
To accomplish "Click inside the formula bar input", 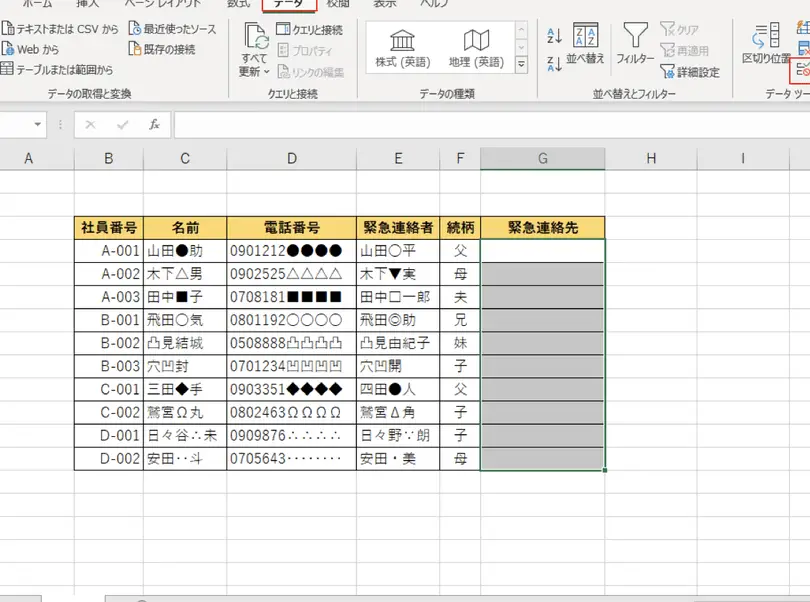I will (490, 125).
